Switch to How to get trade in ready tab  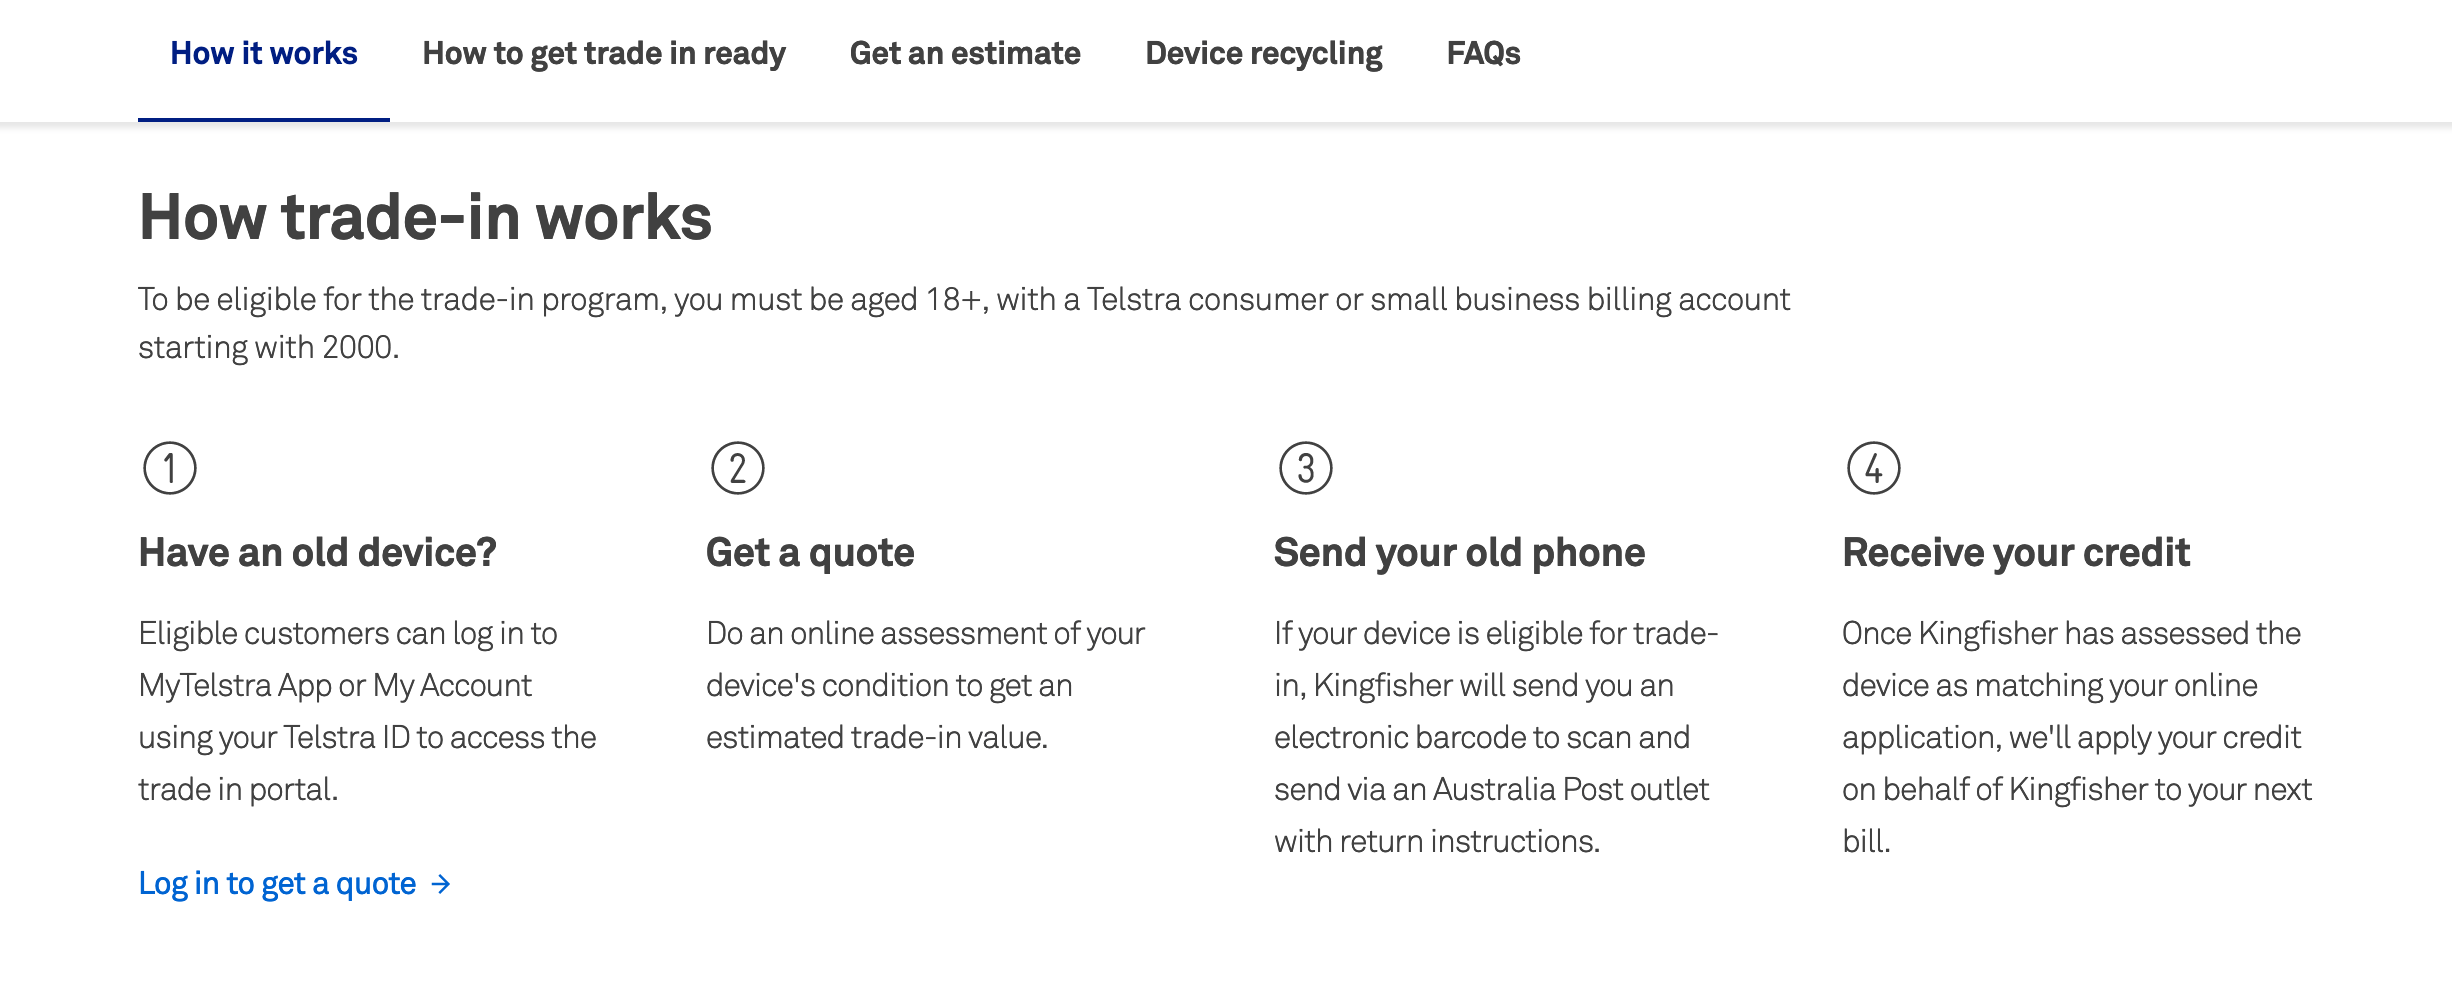point(604,54)
